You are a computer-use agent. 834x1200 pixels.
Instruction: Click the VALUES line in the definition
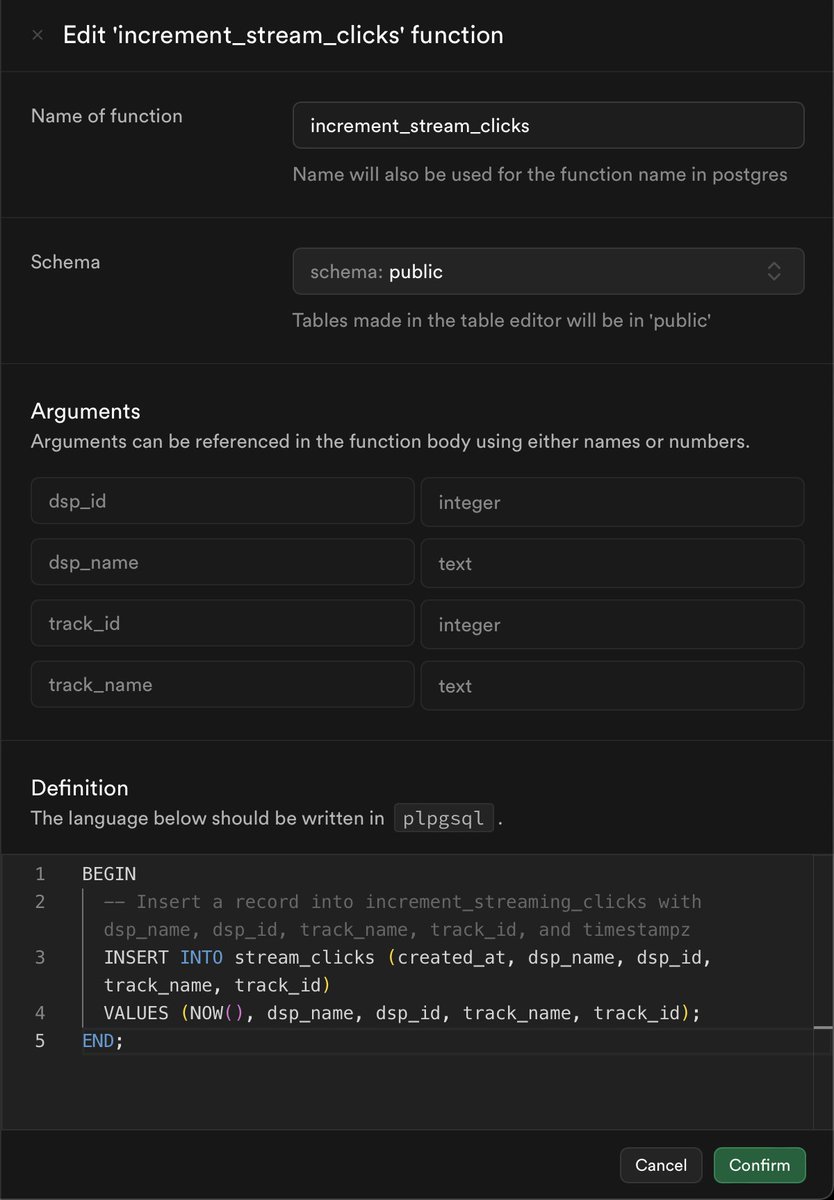pos(400,1014)
